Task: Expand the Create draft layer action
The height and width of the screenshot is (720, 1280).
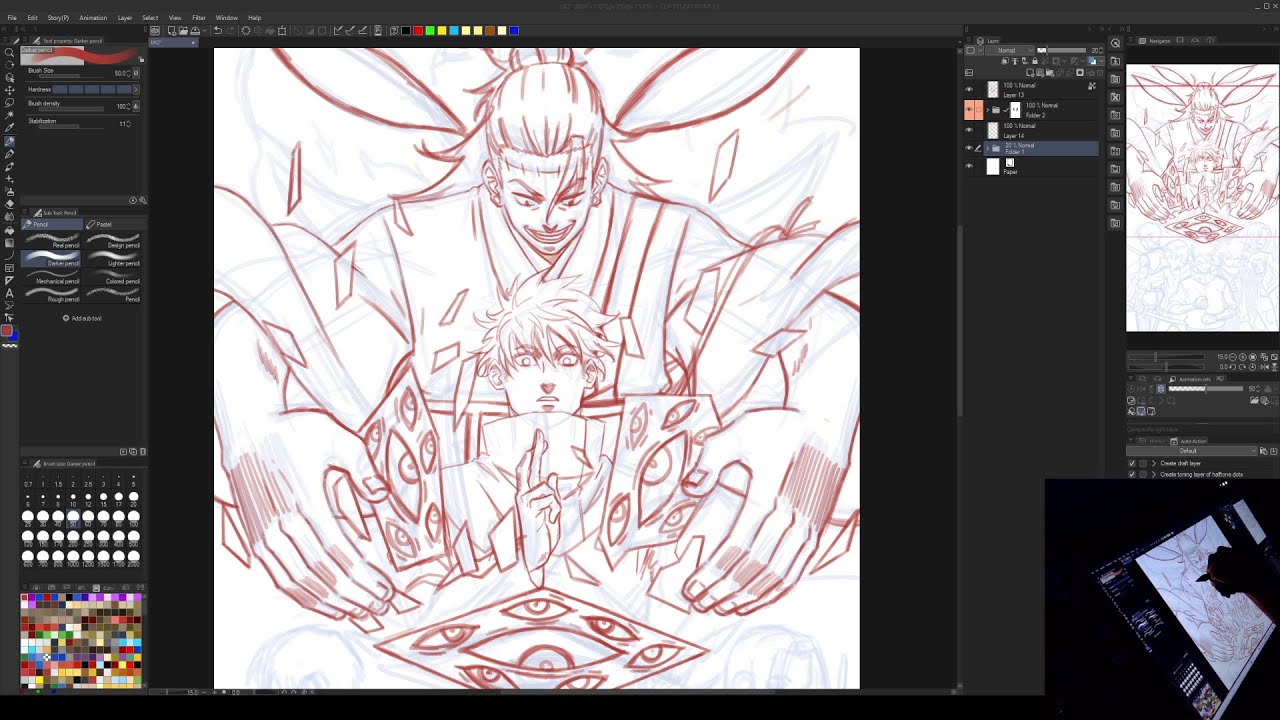Action: (x=1154, y=464)
